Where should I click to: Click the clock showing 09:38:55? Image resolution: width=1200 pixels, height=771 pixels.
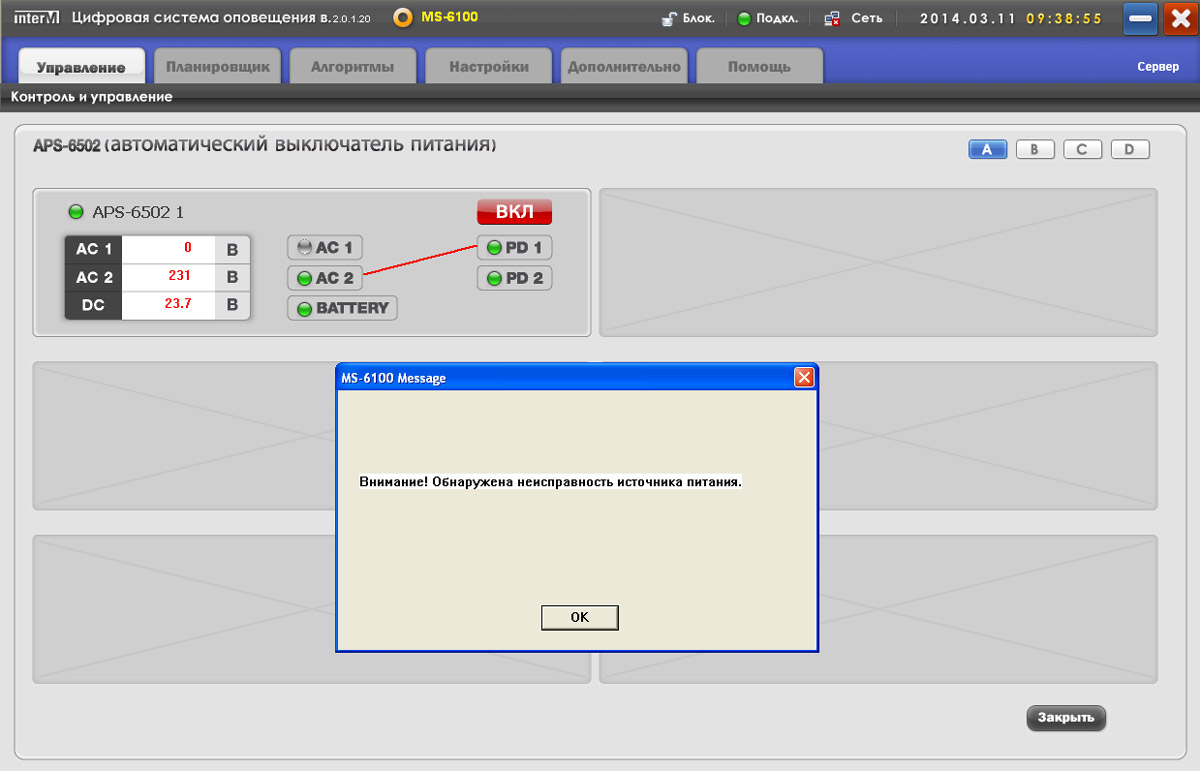click(x=1064, y=19)
